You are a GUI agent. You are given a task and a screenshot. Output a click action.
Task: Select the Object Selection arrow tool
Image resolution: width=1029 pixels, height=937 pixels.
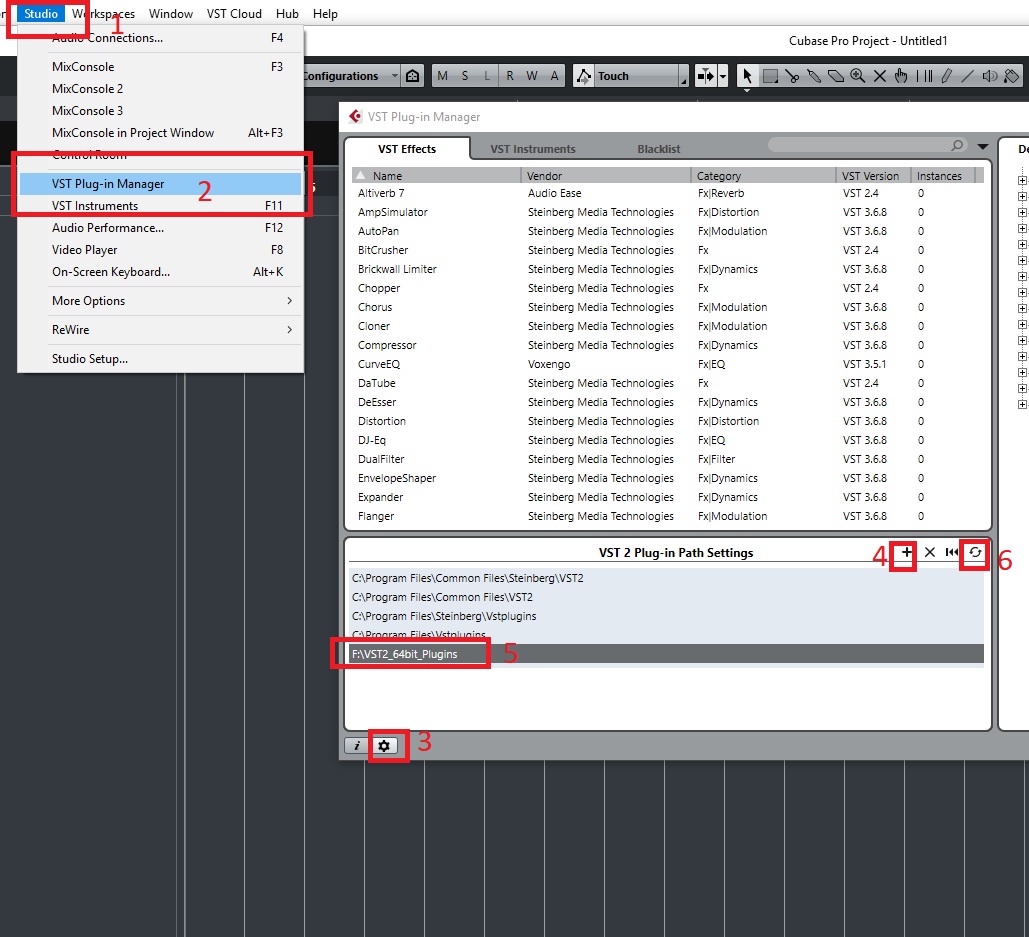pos(747,76)
